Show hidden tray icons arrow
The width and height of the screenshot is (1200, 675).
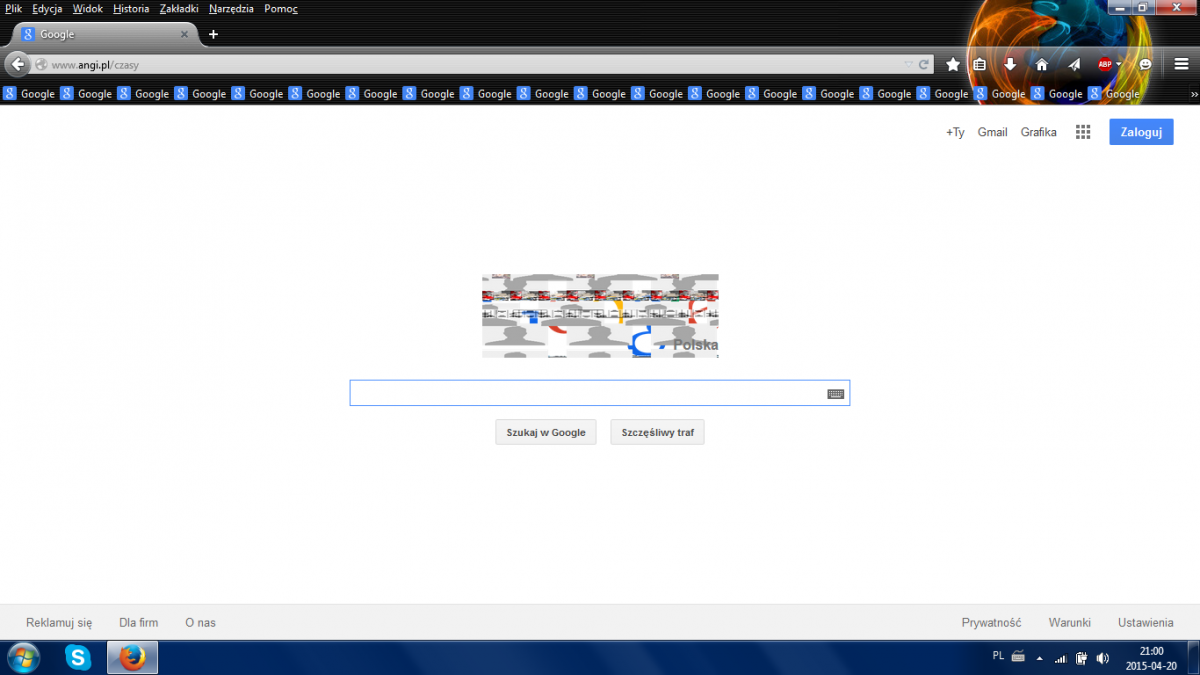point(1040,658)
